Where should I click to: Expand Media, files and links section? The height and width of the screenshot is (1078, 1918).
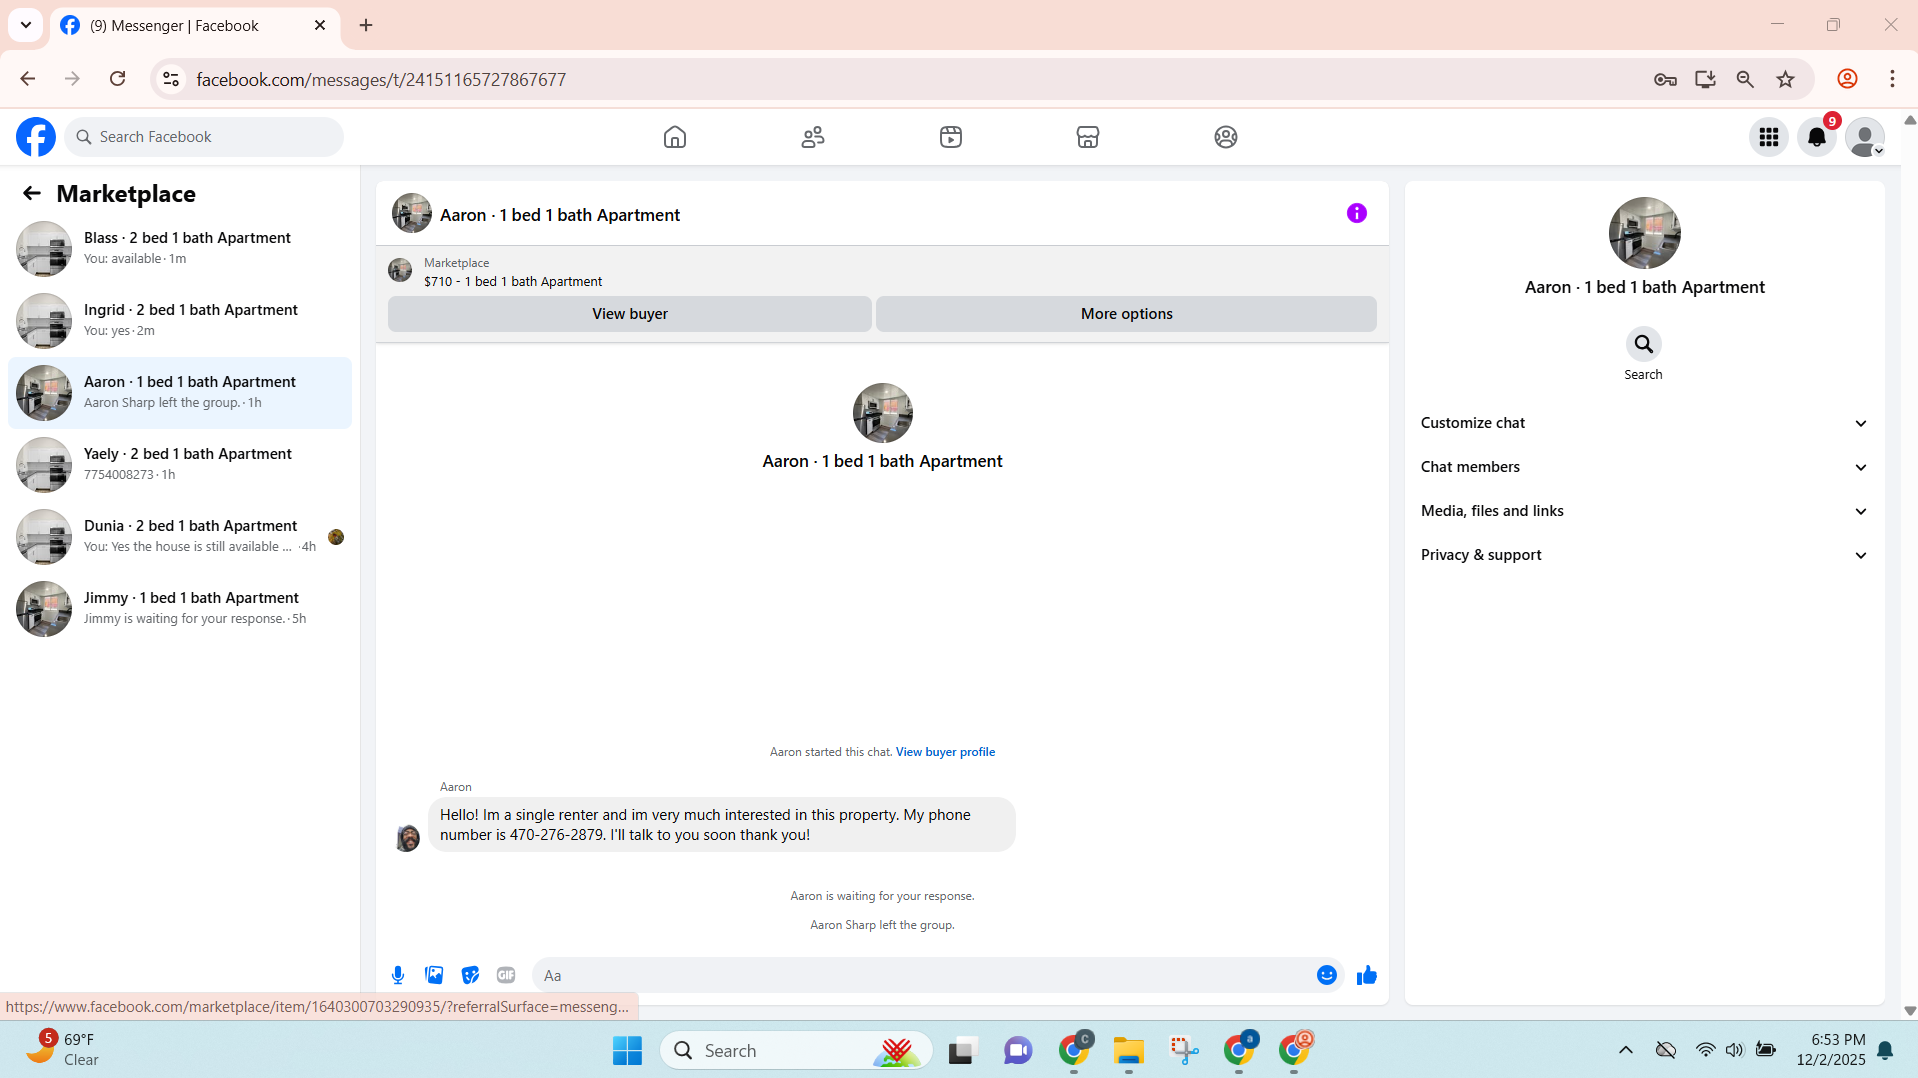1644,511
